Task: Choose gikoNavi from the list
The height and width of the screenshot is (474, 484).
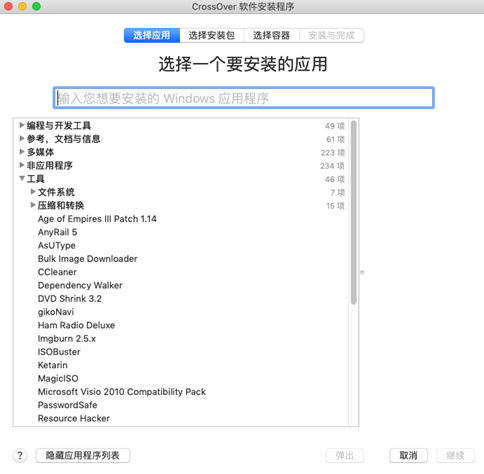Action: [56, 312]
